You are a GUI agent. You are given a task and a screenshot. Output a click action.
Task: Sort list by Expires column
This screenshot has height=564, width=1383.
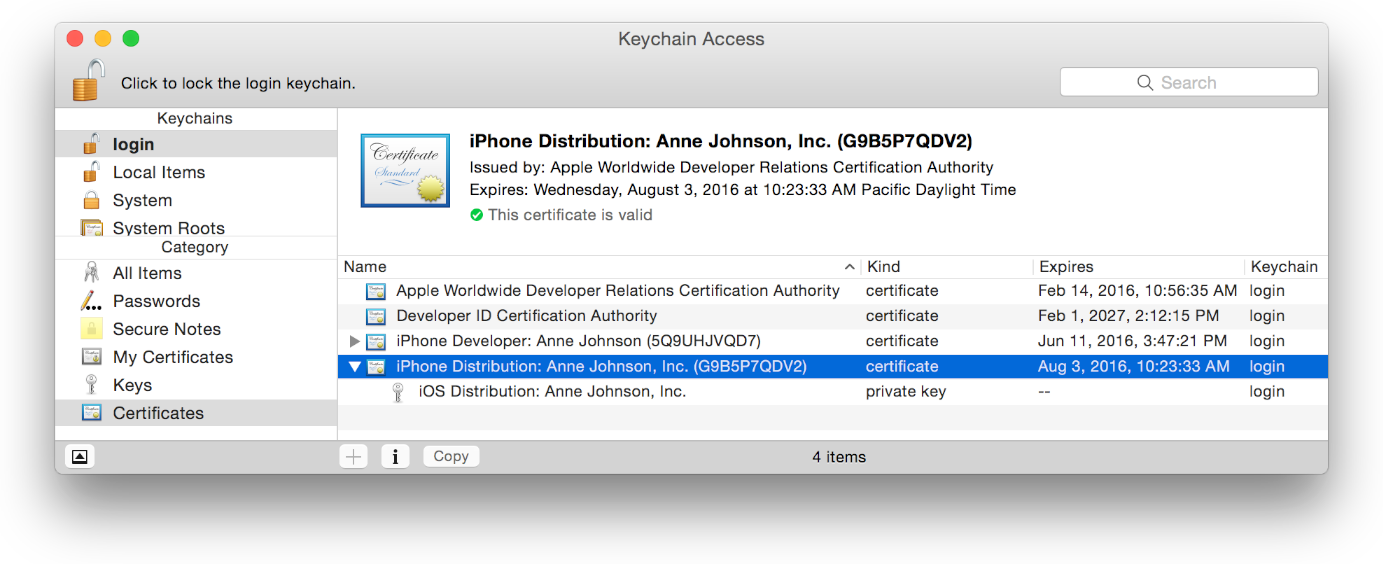pyautogui.click(x=1139, y=267)
